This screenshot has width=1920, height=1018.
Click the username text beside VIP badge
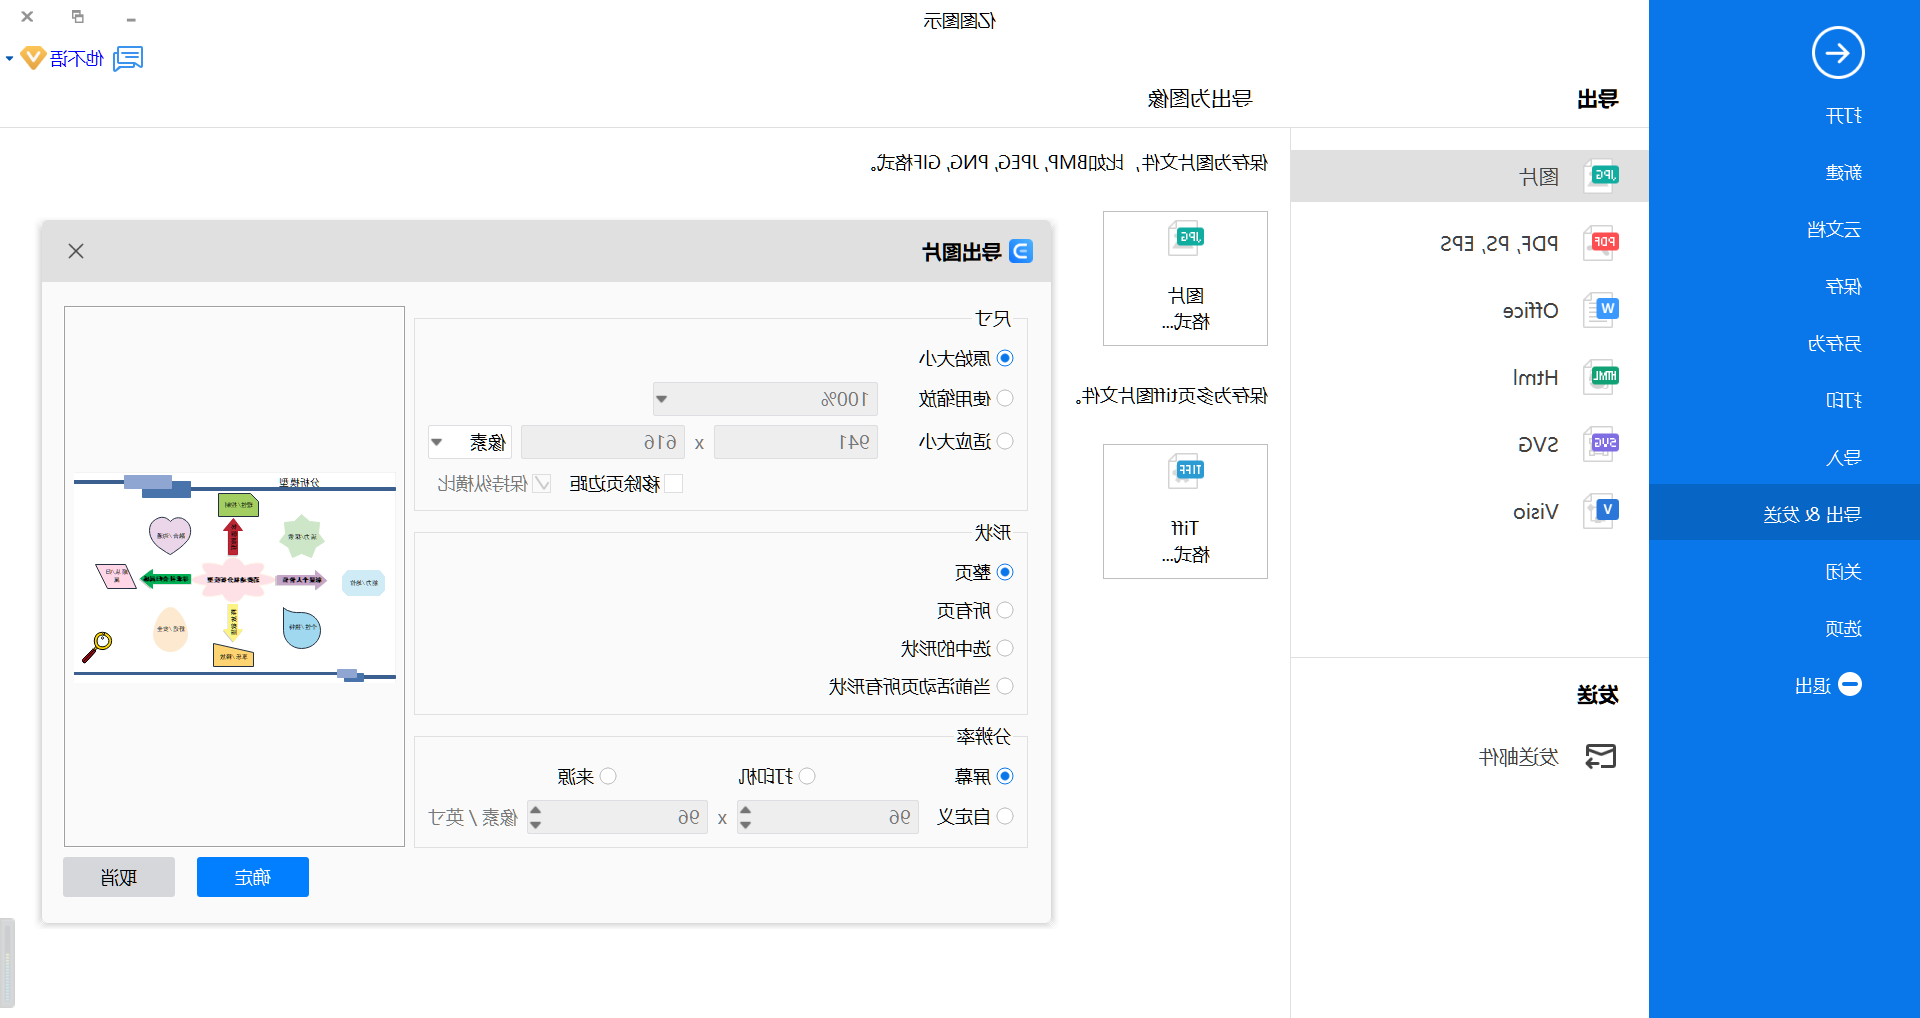[x=77, y=59]
